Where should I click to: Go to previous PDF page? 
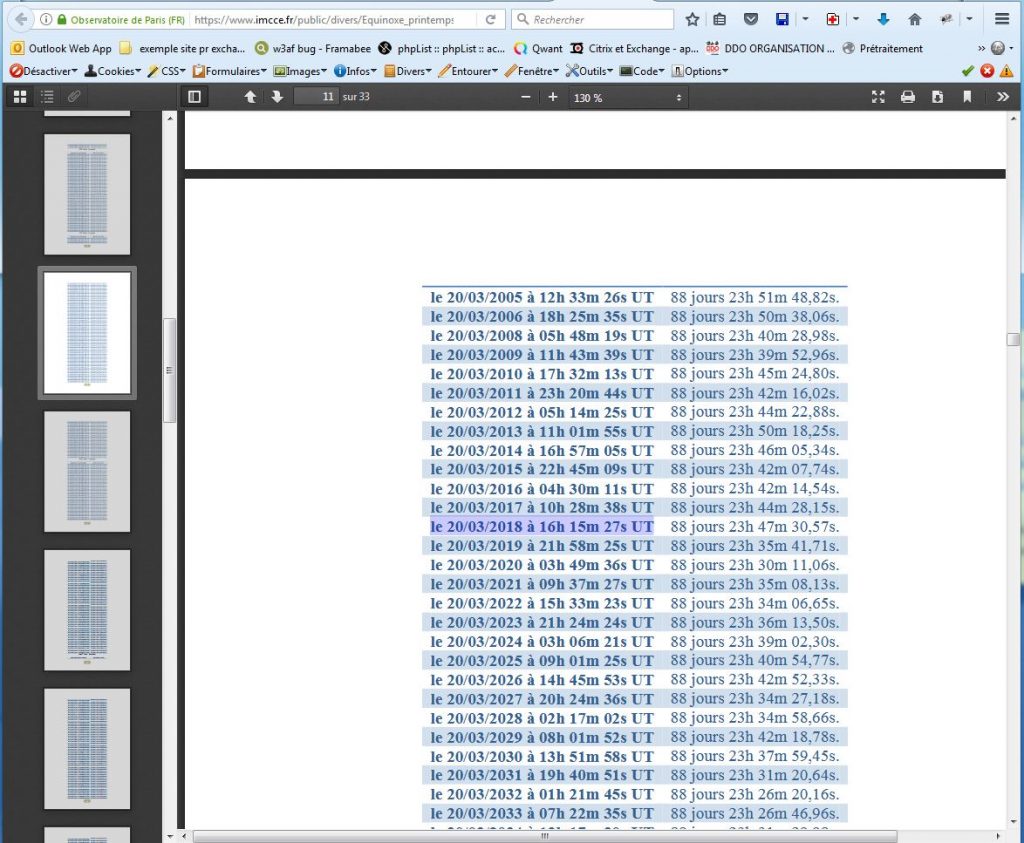pyautogui.click(x=251, y=97)
